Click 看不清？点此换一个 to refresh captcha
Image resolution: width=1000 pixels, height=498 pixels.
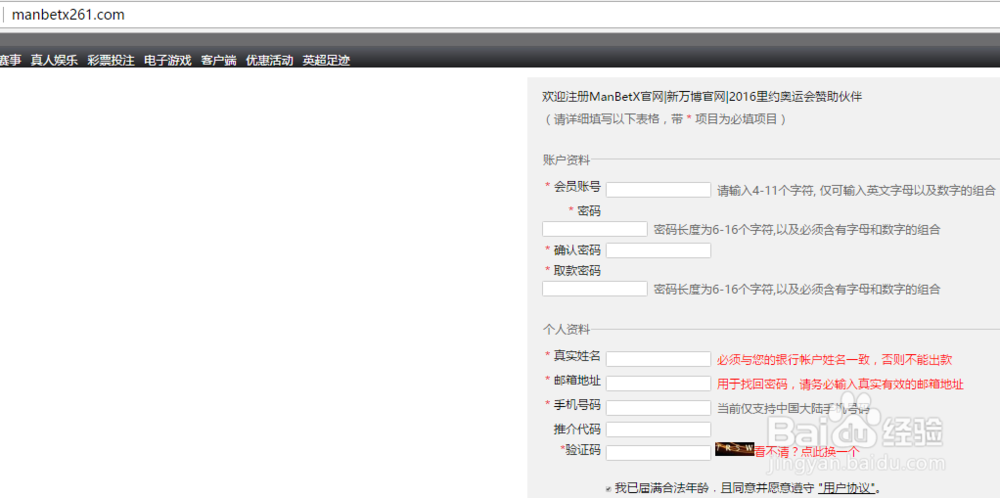coord(807,451)
